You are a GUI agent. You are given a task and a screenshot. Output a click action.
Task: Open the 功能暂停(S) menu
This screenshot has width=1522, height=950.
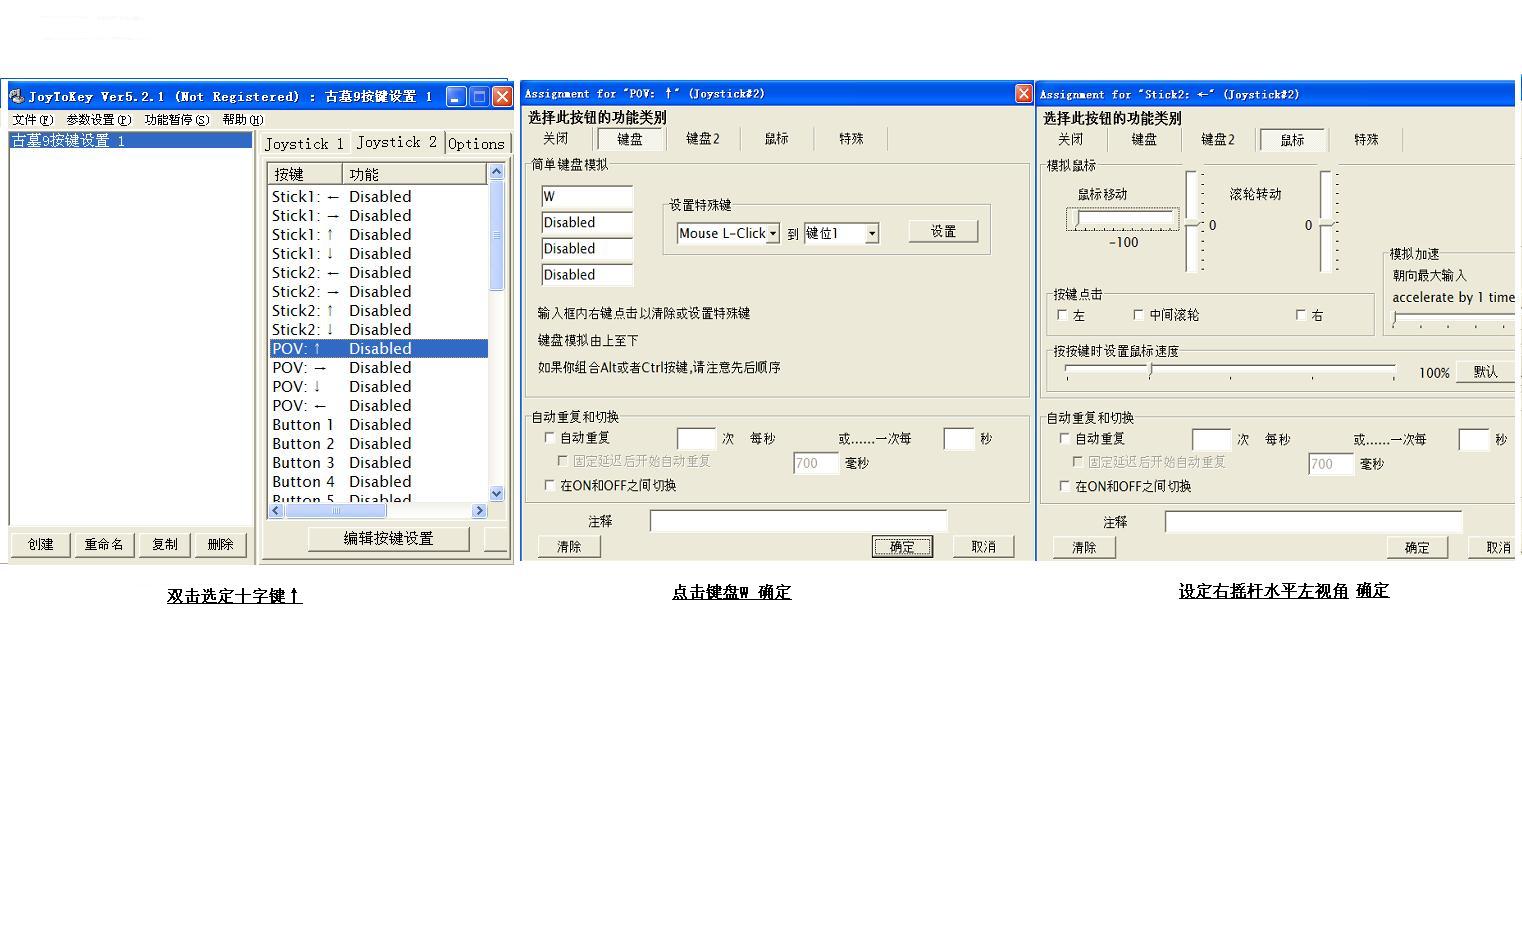point(177,120)
